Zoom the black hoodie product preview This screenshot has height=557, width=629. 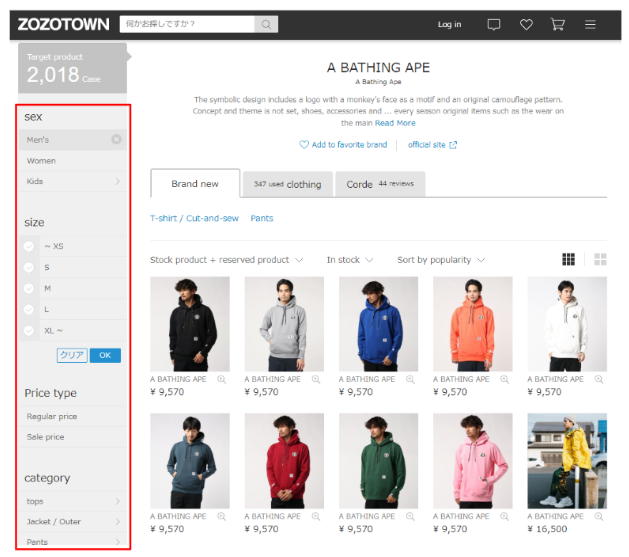pyautogui.click(x=221, y=379)
